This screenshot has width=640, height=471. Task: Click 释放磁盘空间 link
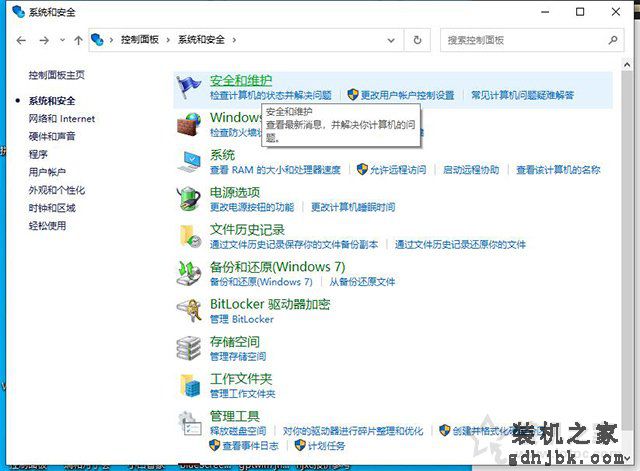238,431
